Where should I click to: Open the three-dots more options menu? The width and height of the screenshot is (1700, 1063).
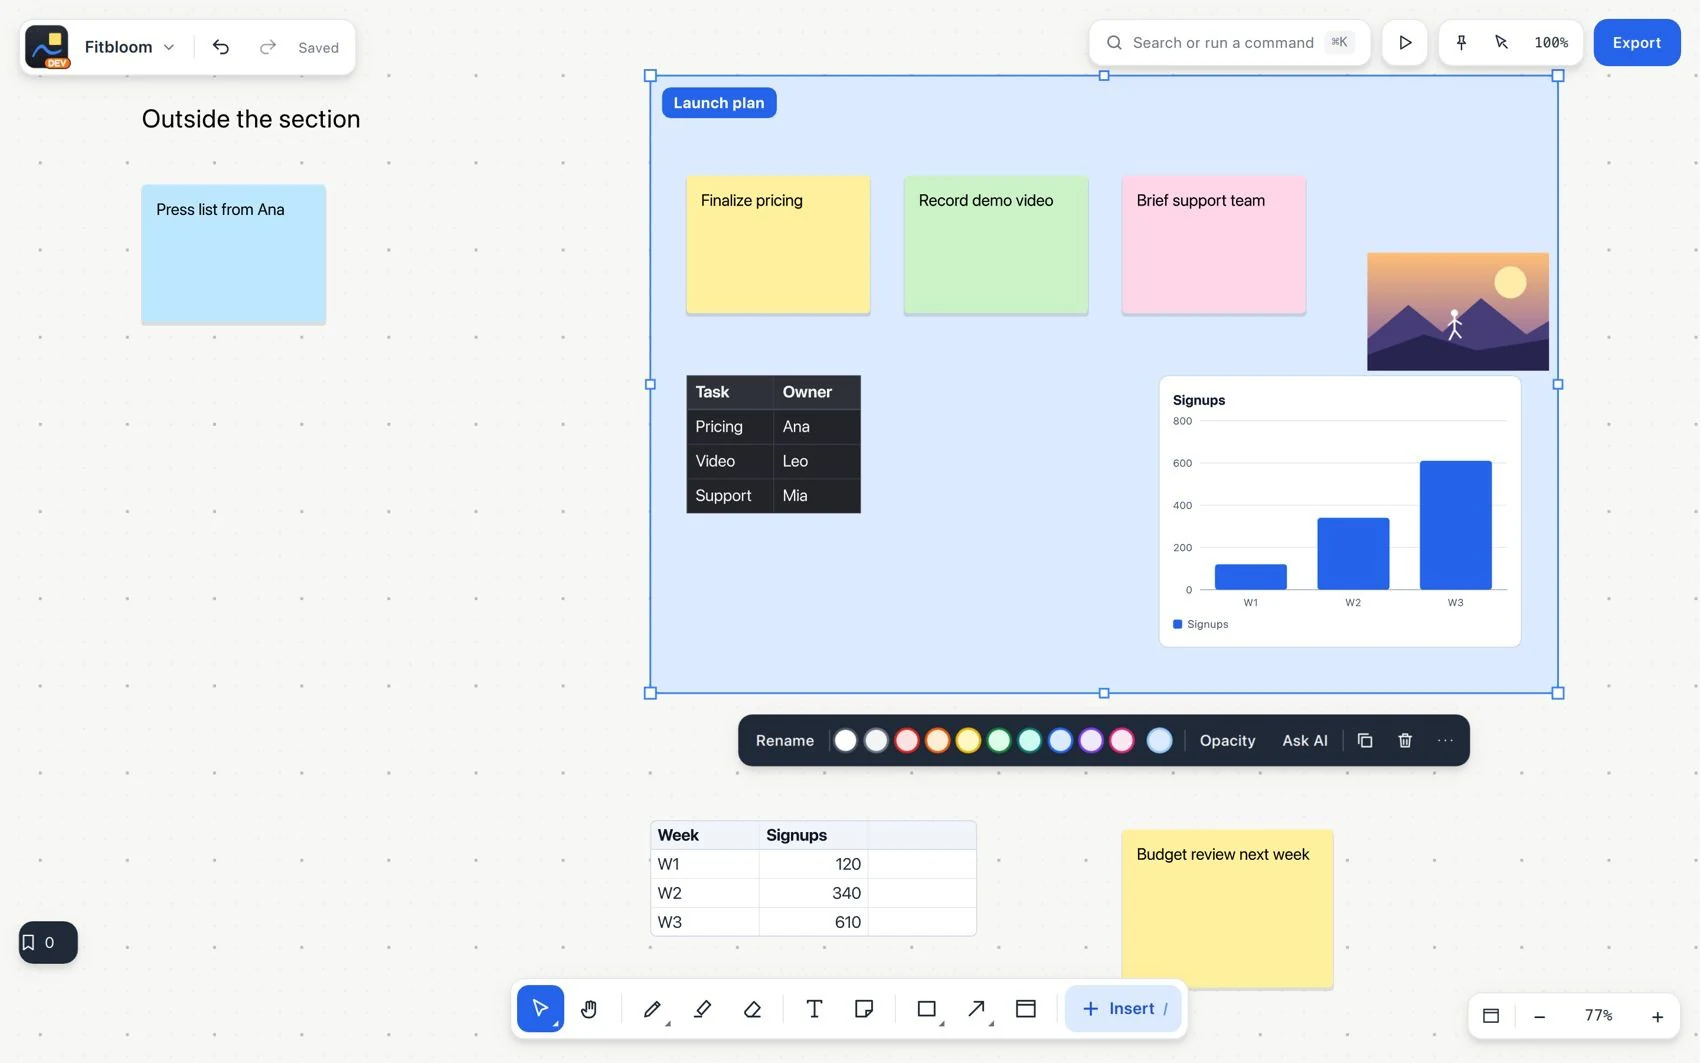[1445, 740]
